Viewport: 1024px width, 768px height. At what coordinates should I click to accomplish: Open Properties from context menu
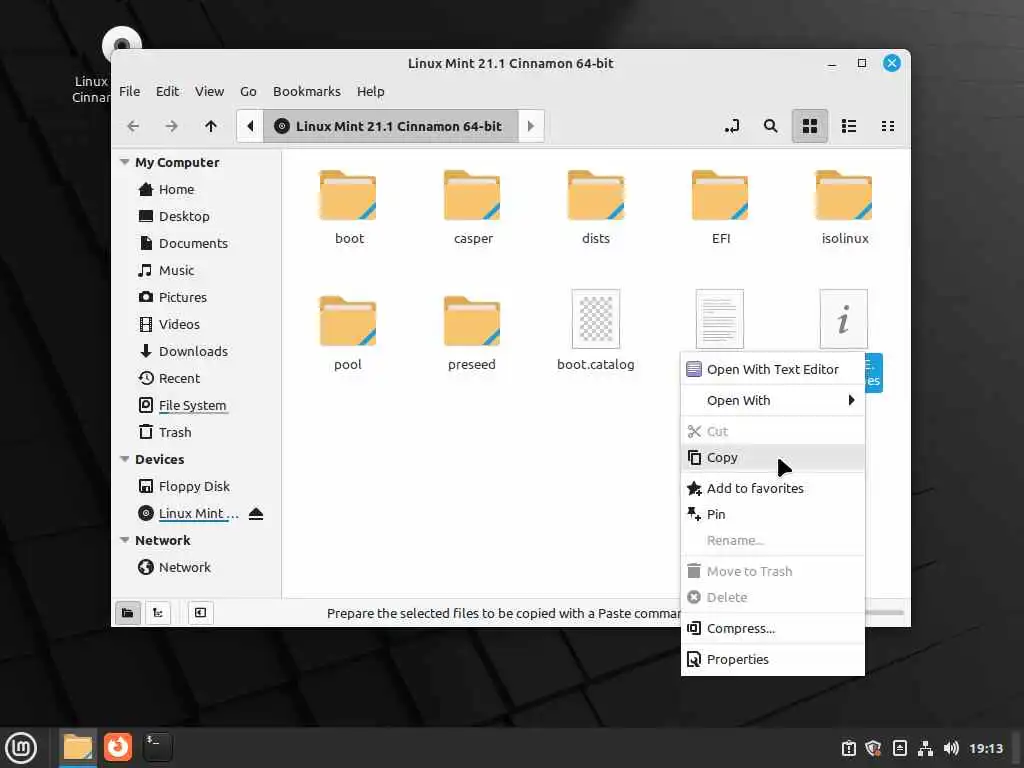pyautogui.click(x=773, y=660)
